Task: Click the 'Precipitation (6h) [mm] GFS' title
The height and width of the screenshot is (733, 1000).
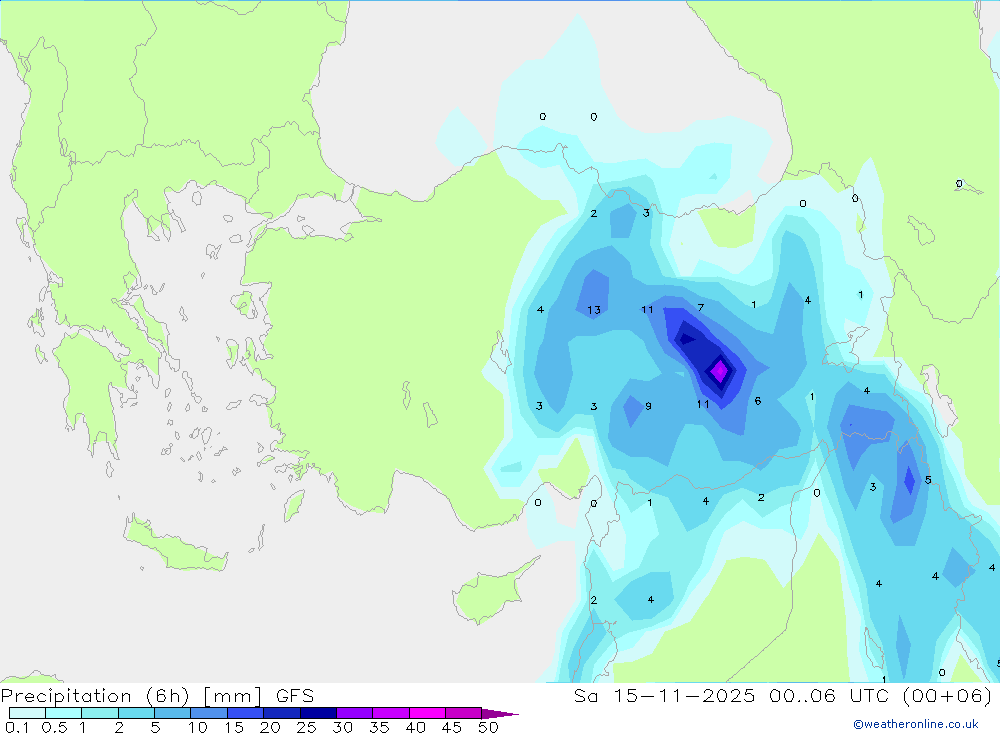Action: pos(157,695)
